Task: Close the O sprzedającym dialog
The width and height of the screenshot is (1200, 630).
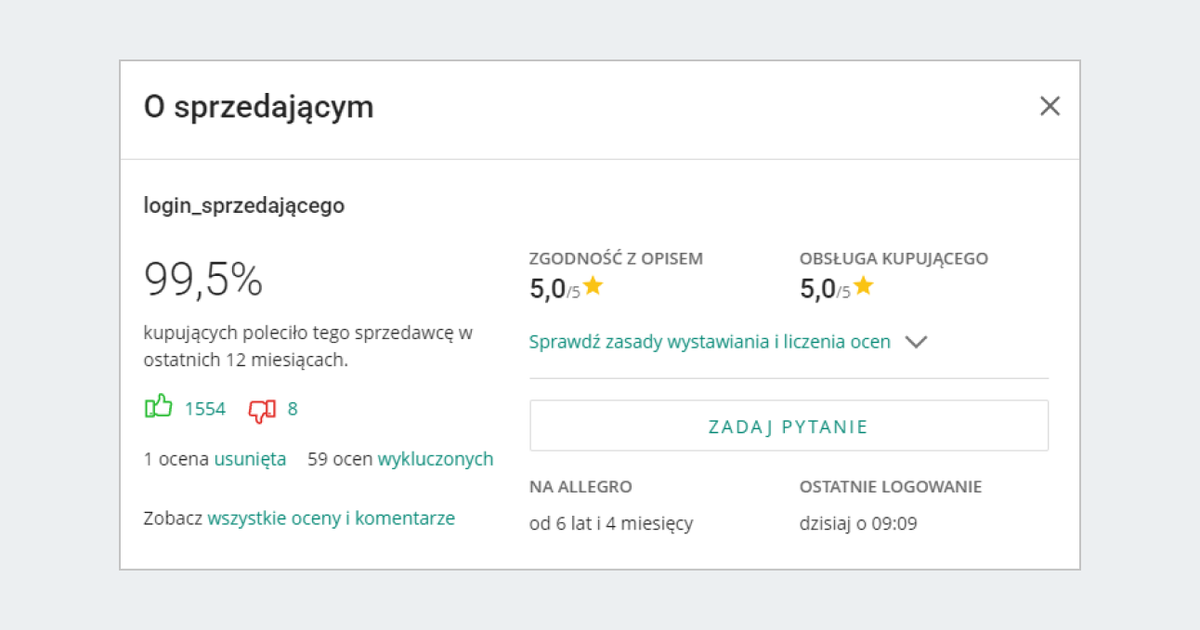Action: click(x=1050, y=106)
